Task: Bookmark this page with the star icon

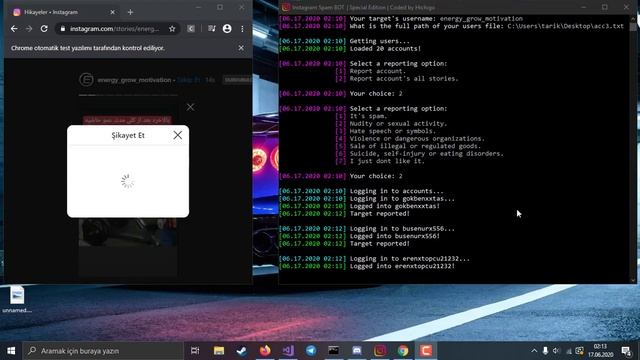Action: (172, 29)
